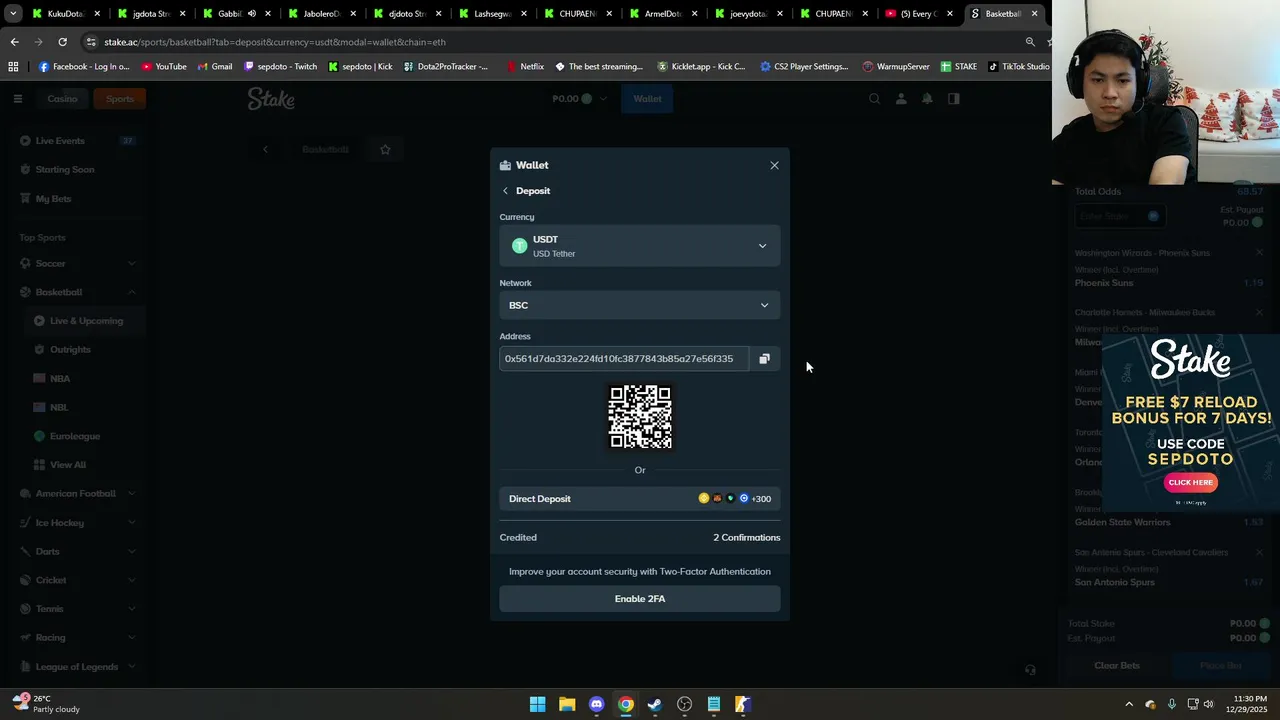Screen dimensions: 1280x720
Task: Switch to the KukuDota browser tab
Action: [x=66, y=14]
